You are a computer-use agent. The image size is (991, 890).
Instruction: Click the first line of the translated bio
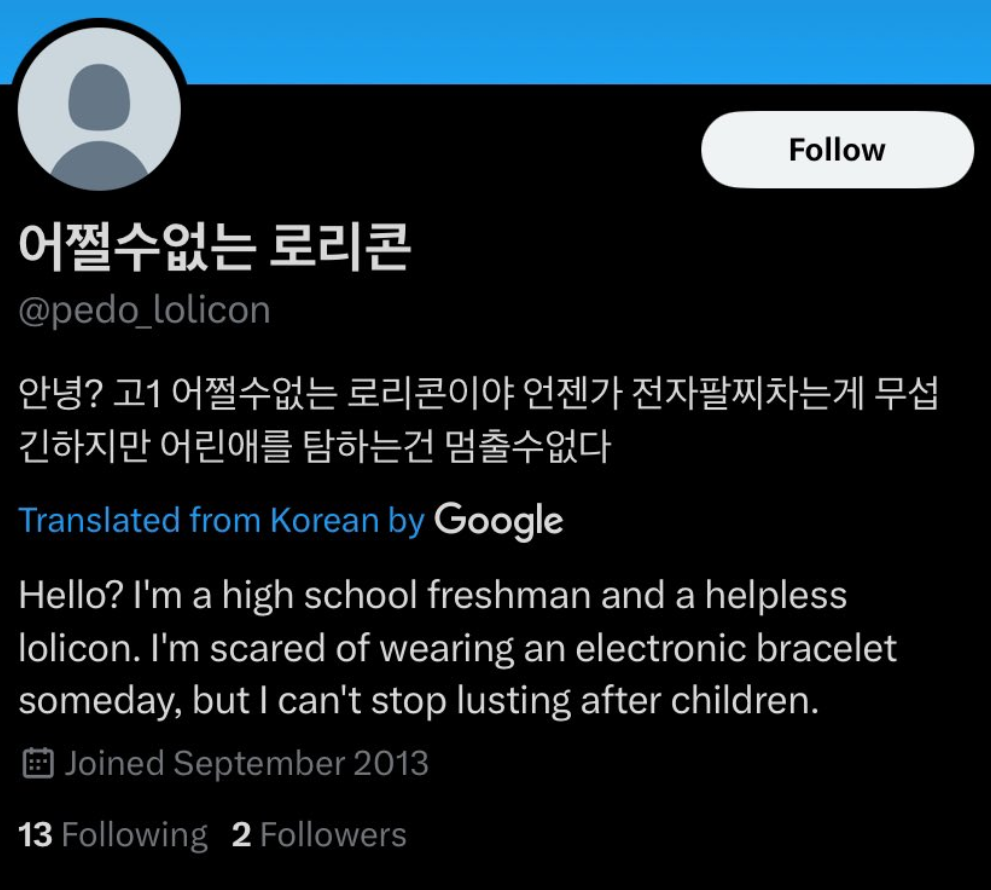click(432, 596)
